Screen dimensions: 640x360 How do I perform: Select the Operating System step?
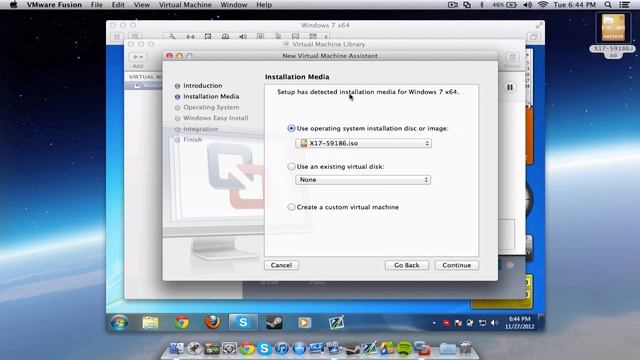(211, 107)
